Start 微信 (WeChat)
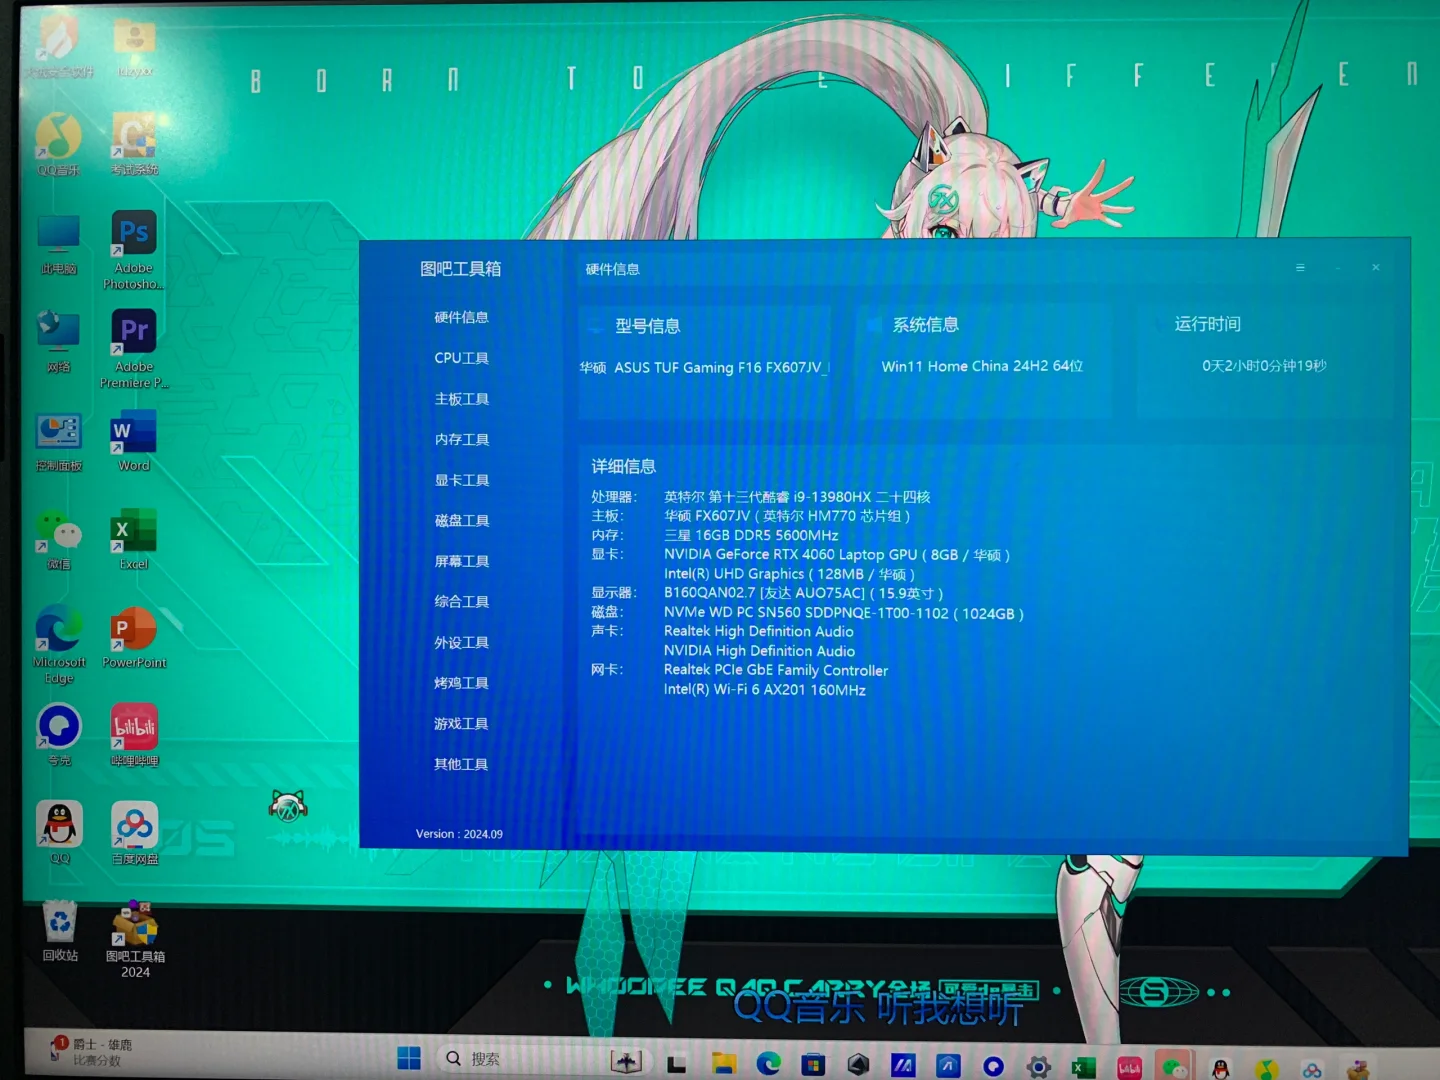This screenshot has width=1440, height=1080. pyautogui.click(x=59, y=533)
